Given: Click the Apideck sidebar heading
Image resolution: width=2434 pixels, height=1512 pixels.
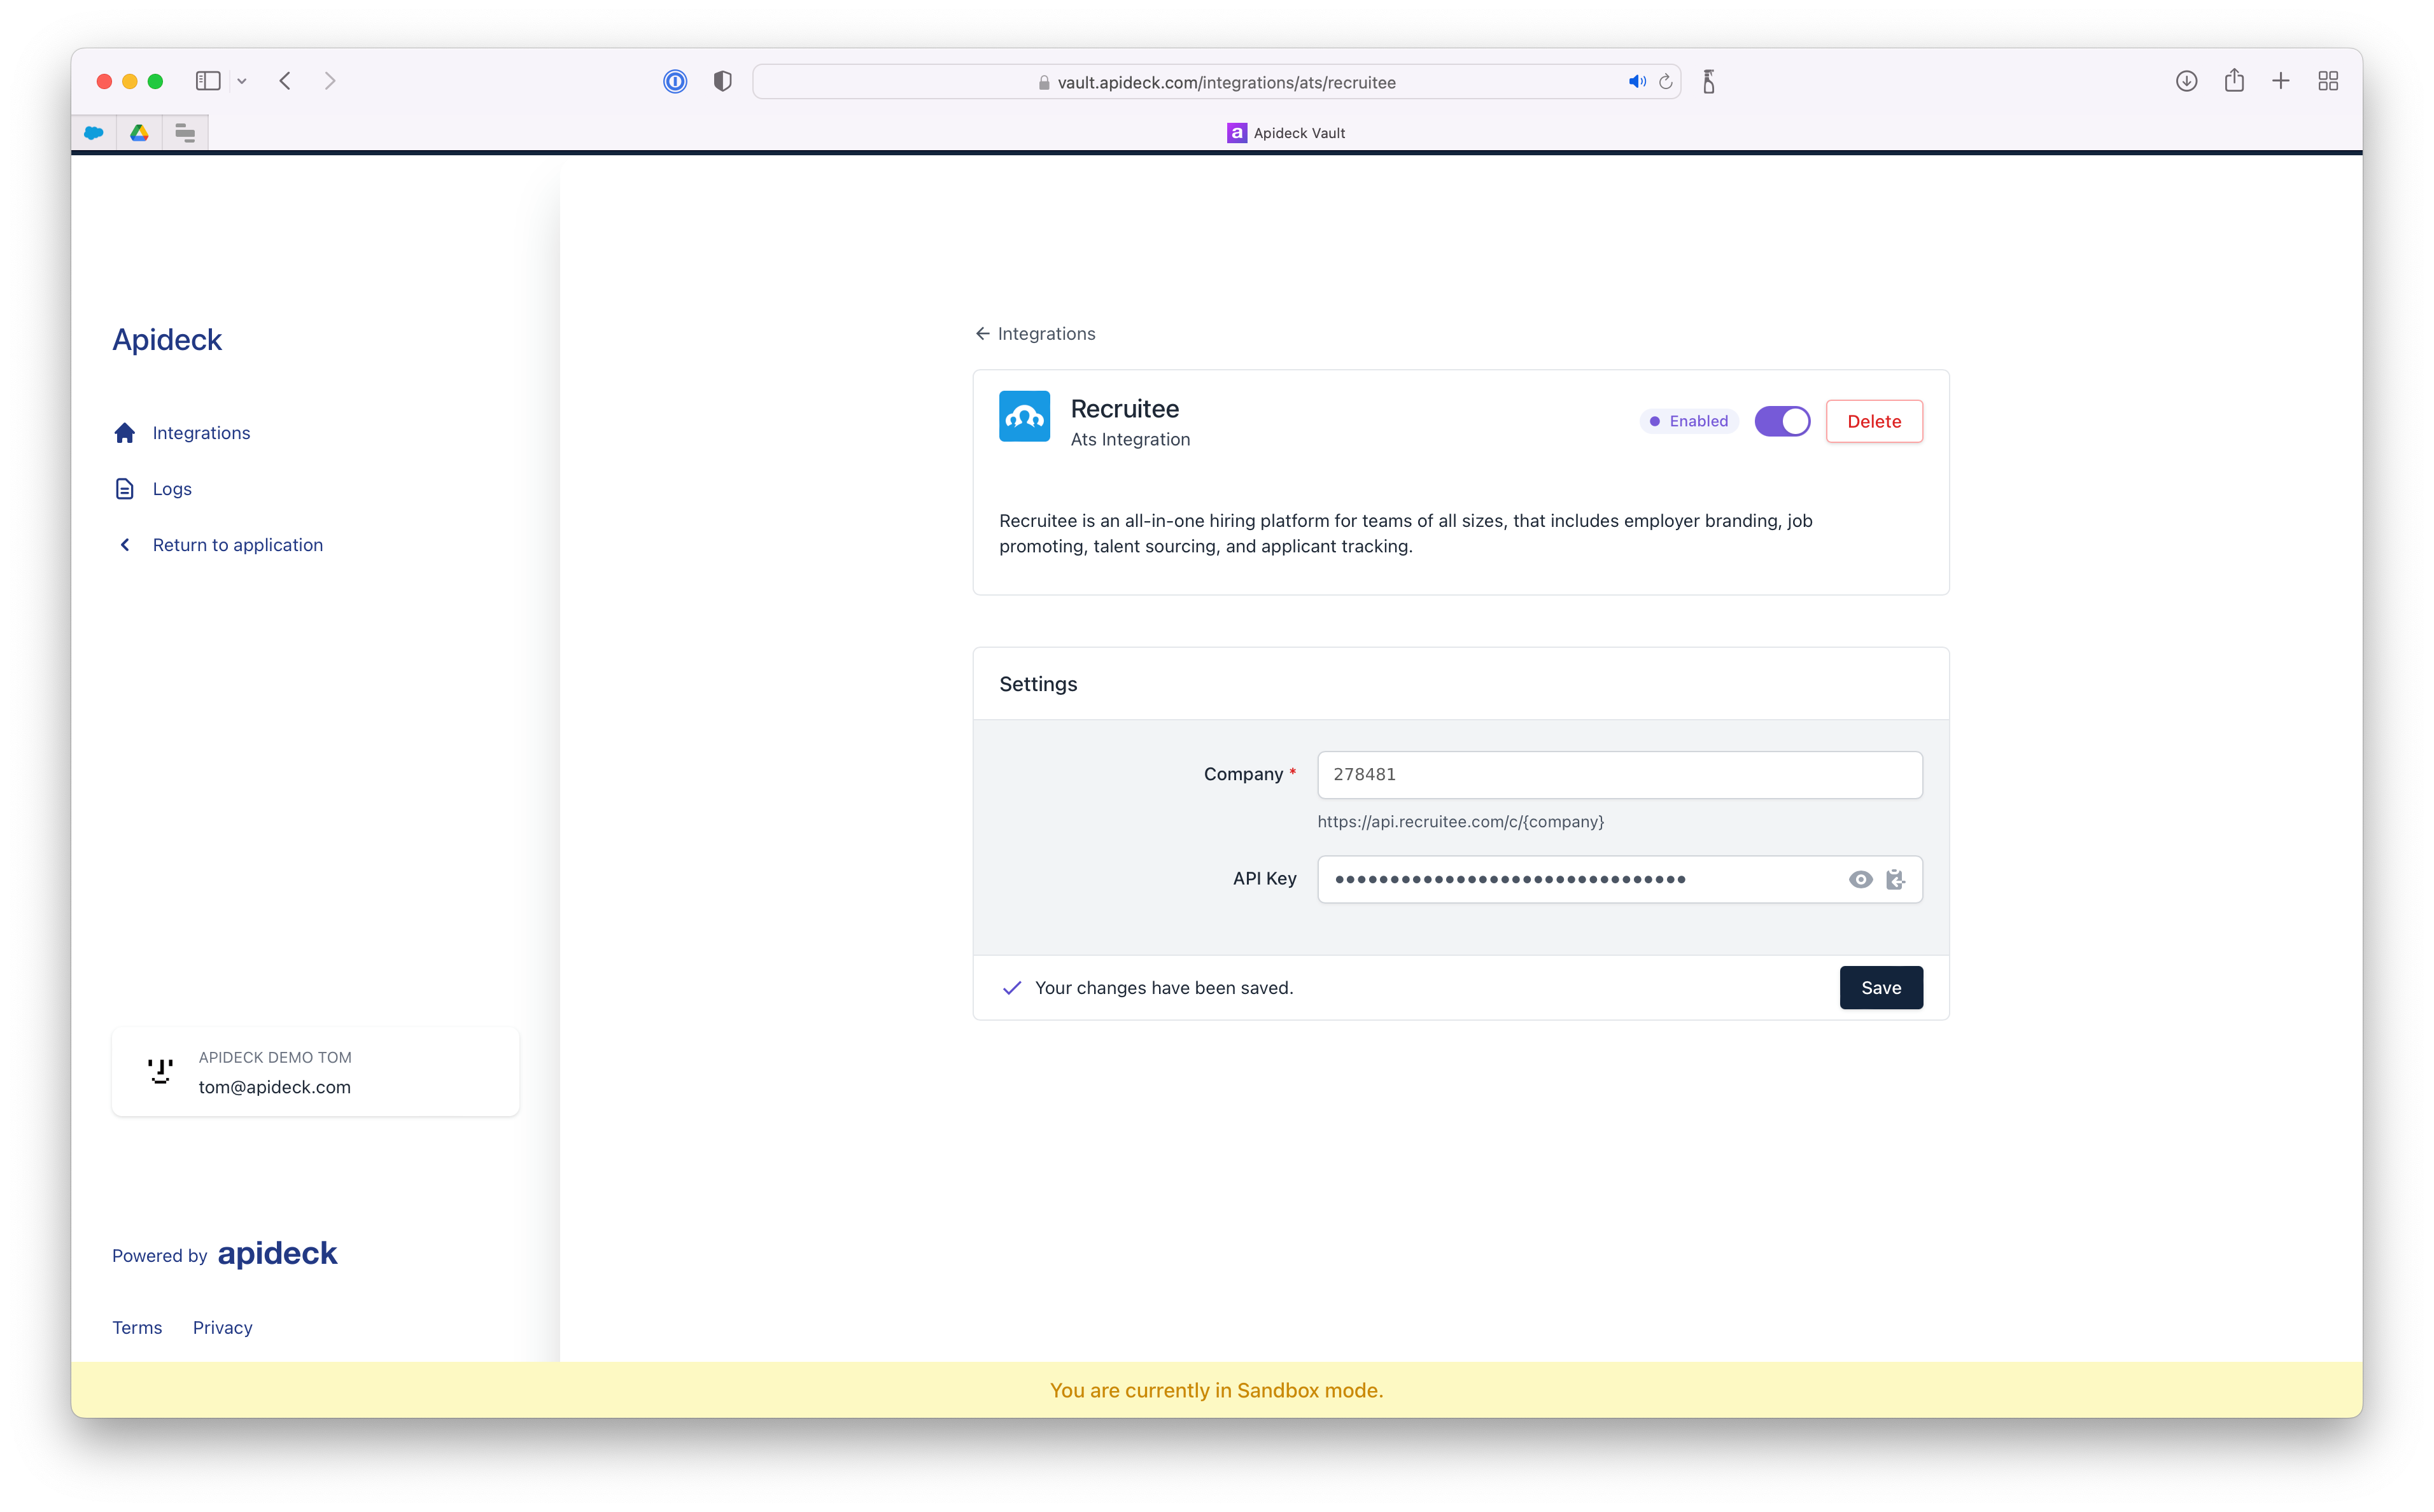Looking at the screenshot, I should 167,339.
